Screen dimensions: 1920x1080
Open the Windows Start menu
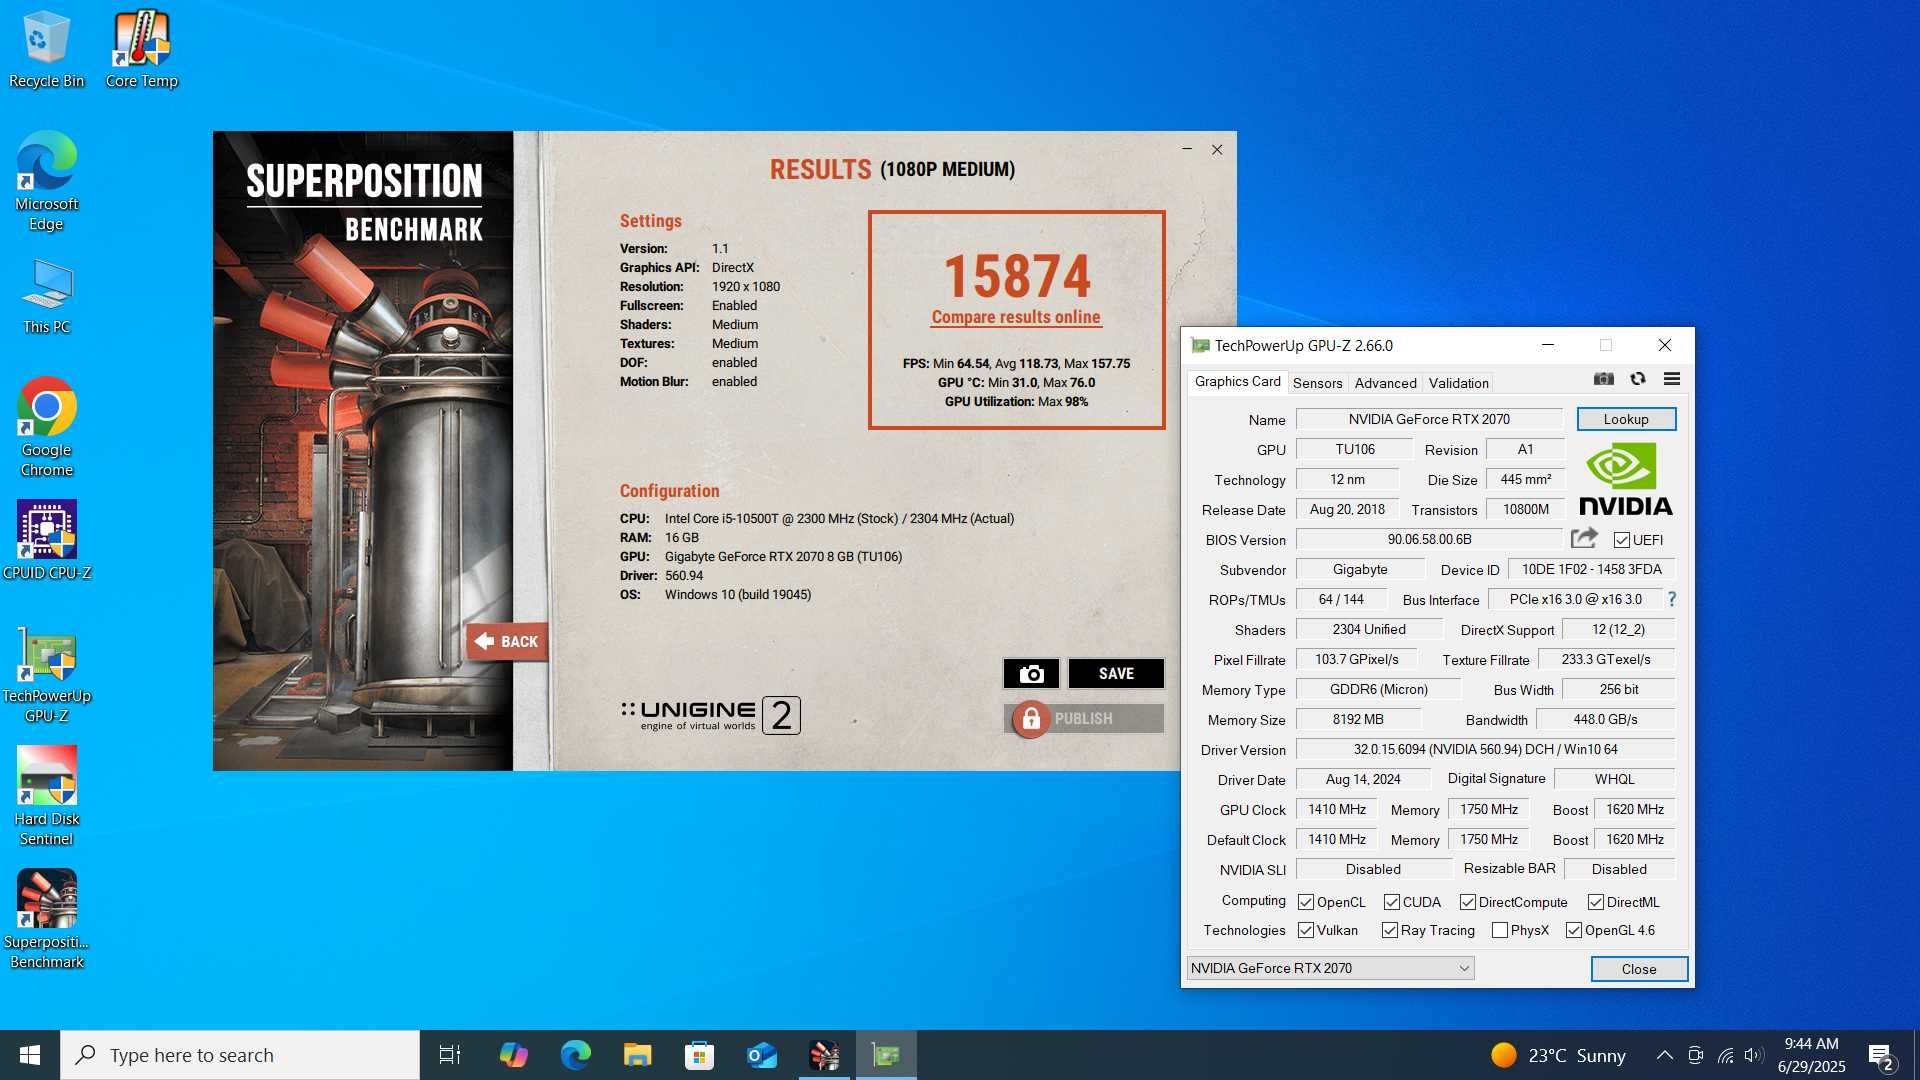pyautogui.click(x=30, y=1055)
